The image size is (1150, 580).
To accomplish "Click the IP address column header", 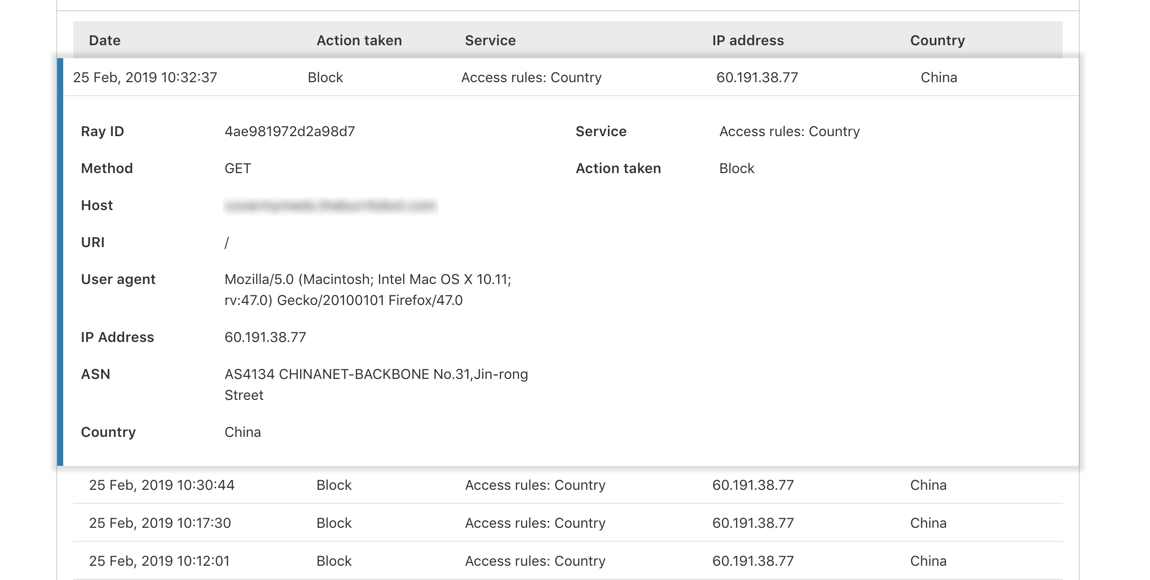I will [748, 41].
